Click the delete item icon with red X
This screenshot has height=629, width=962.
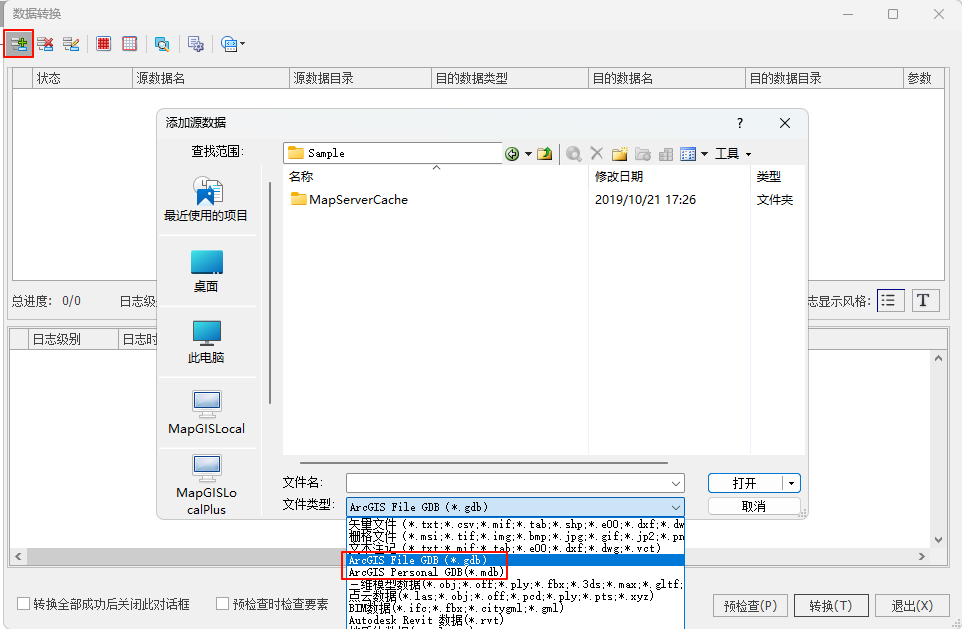tap(45, 44)
